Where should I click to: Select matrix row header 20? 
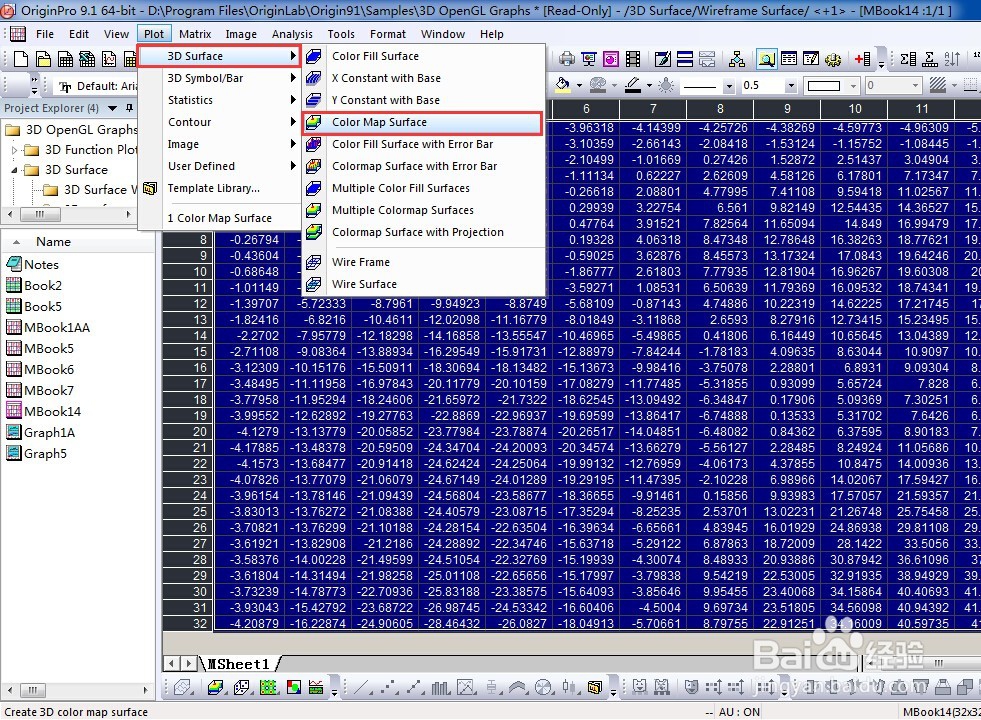coord(188,432)
